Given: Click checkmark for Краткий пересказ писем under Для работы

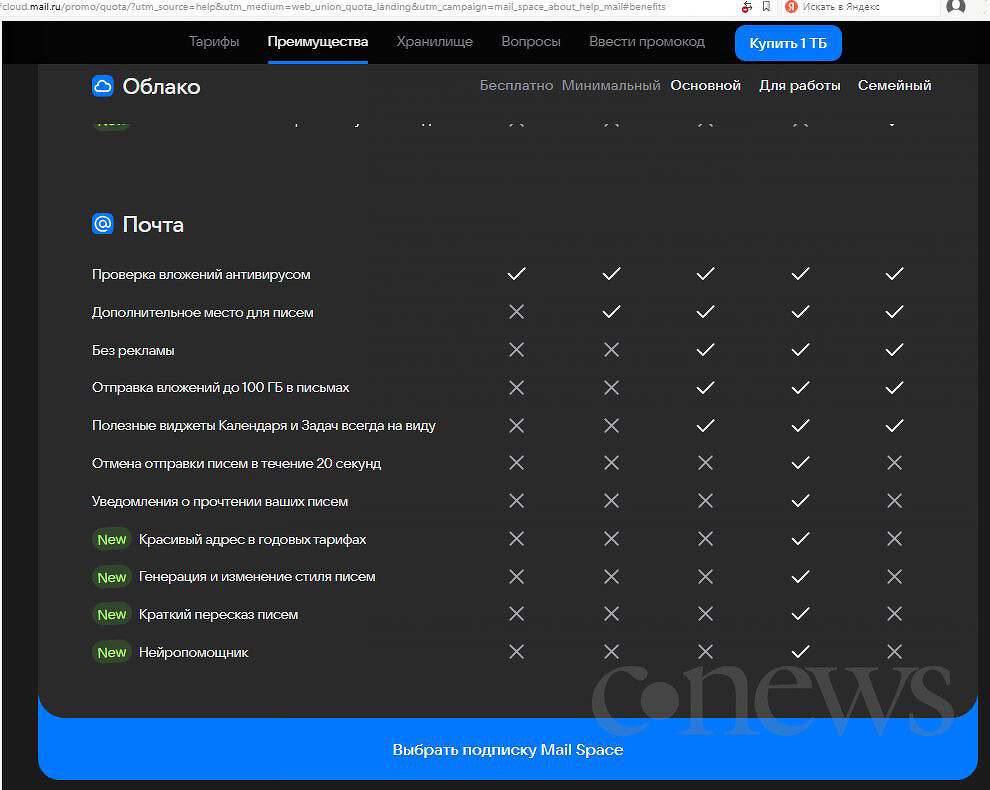Looking at the screenshot, I should tap(800, 614).
